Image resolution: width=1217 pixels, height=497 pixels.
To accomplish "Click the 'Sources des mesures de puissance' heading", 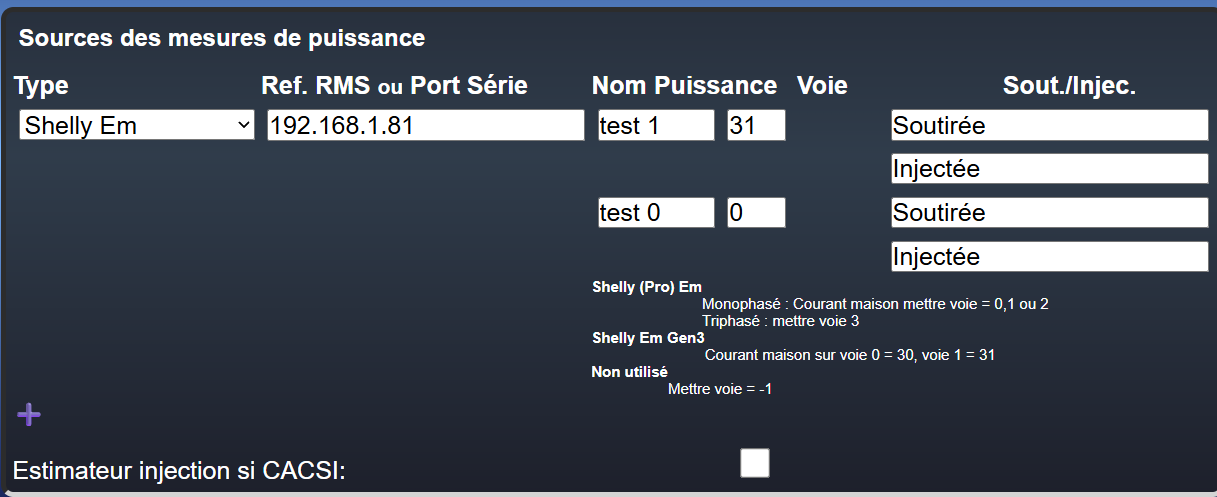I will tap(222, 38).
